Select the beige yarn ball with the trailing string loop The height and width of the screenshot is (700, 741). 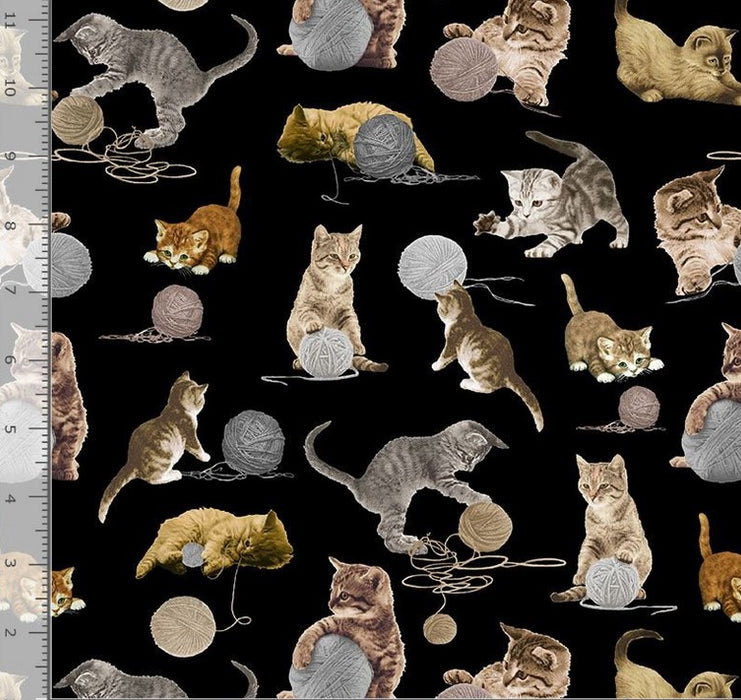[183, 625]
